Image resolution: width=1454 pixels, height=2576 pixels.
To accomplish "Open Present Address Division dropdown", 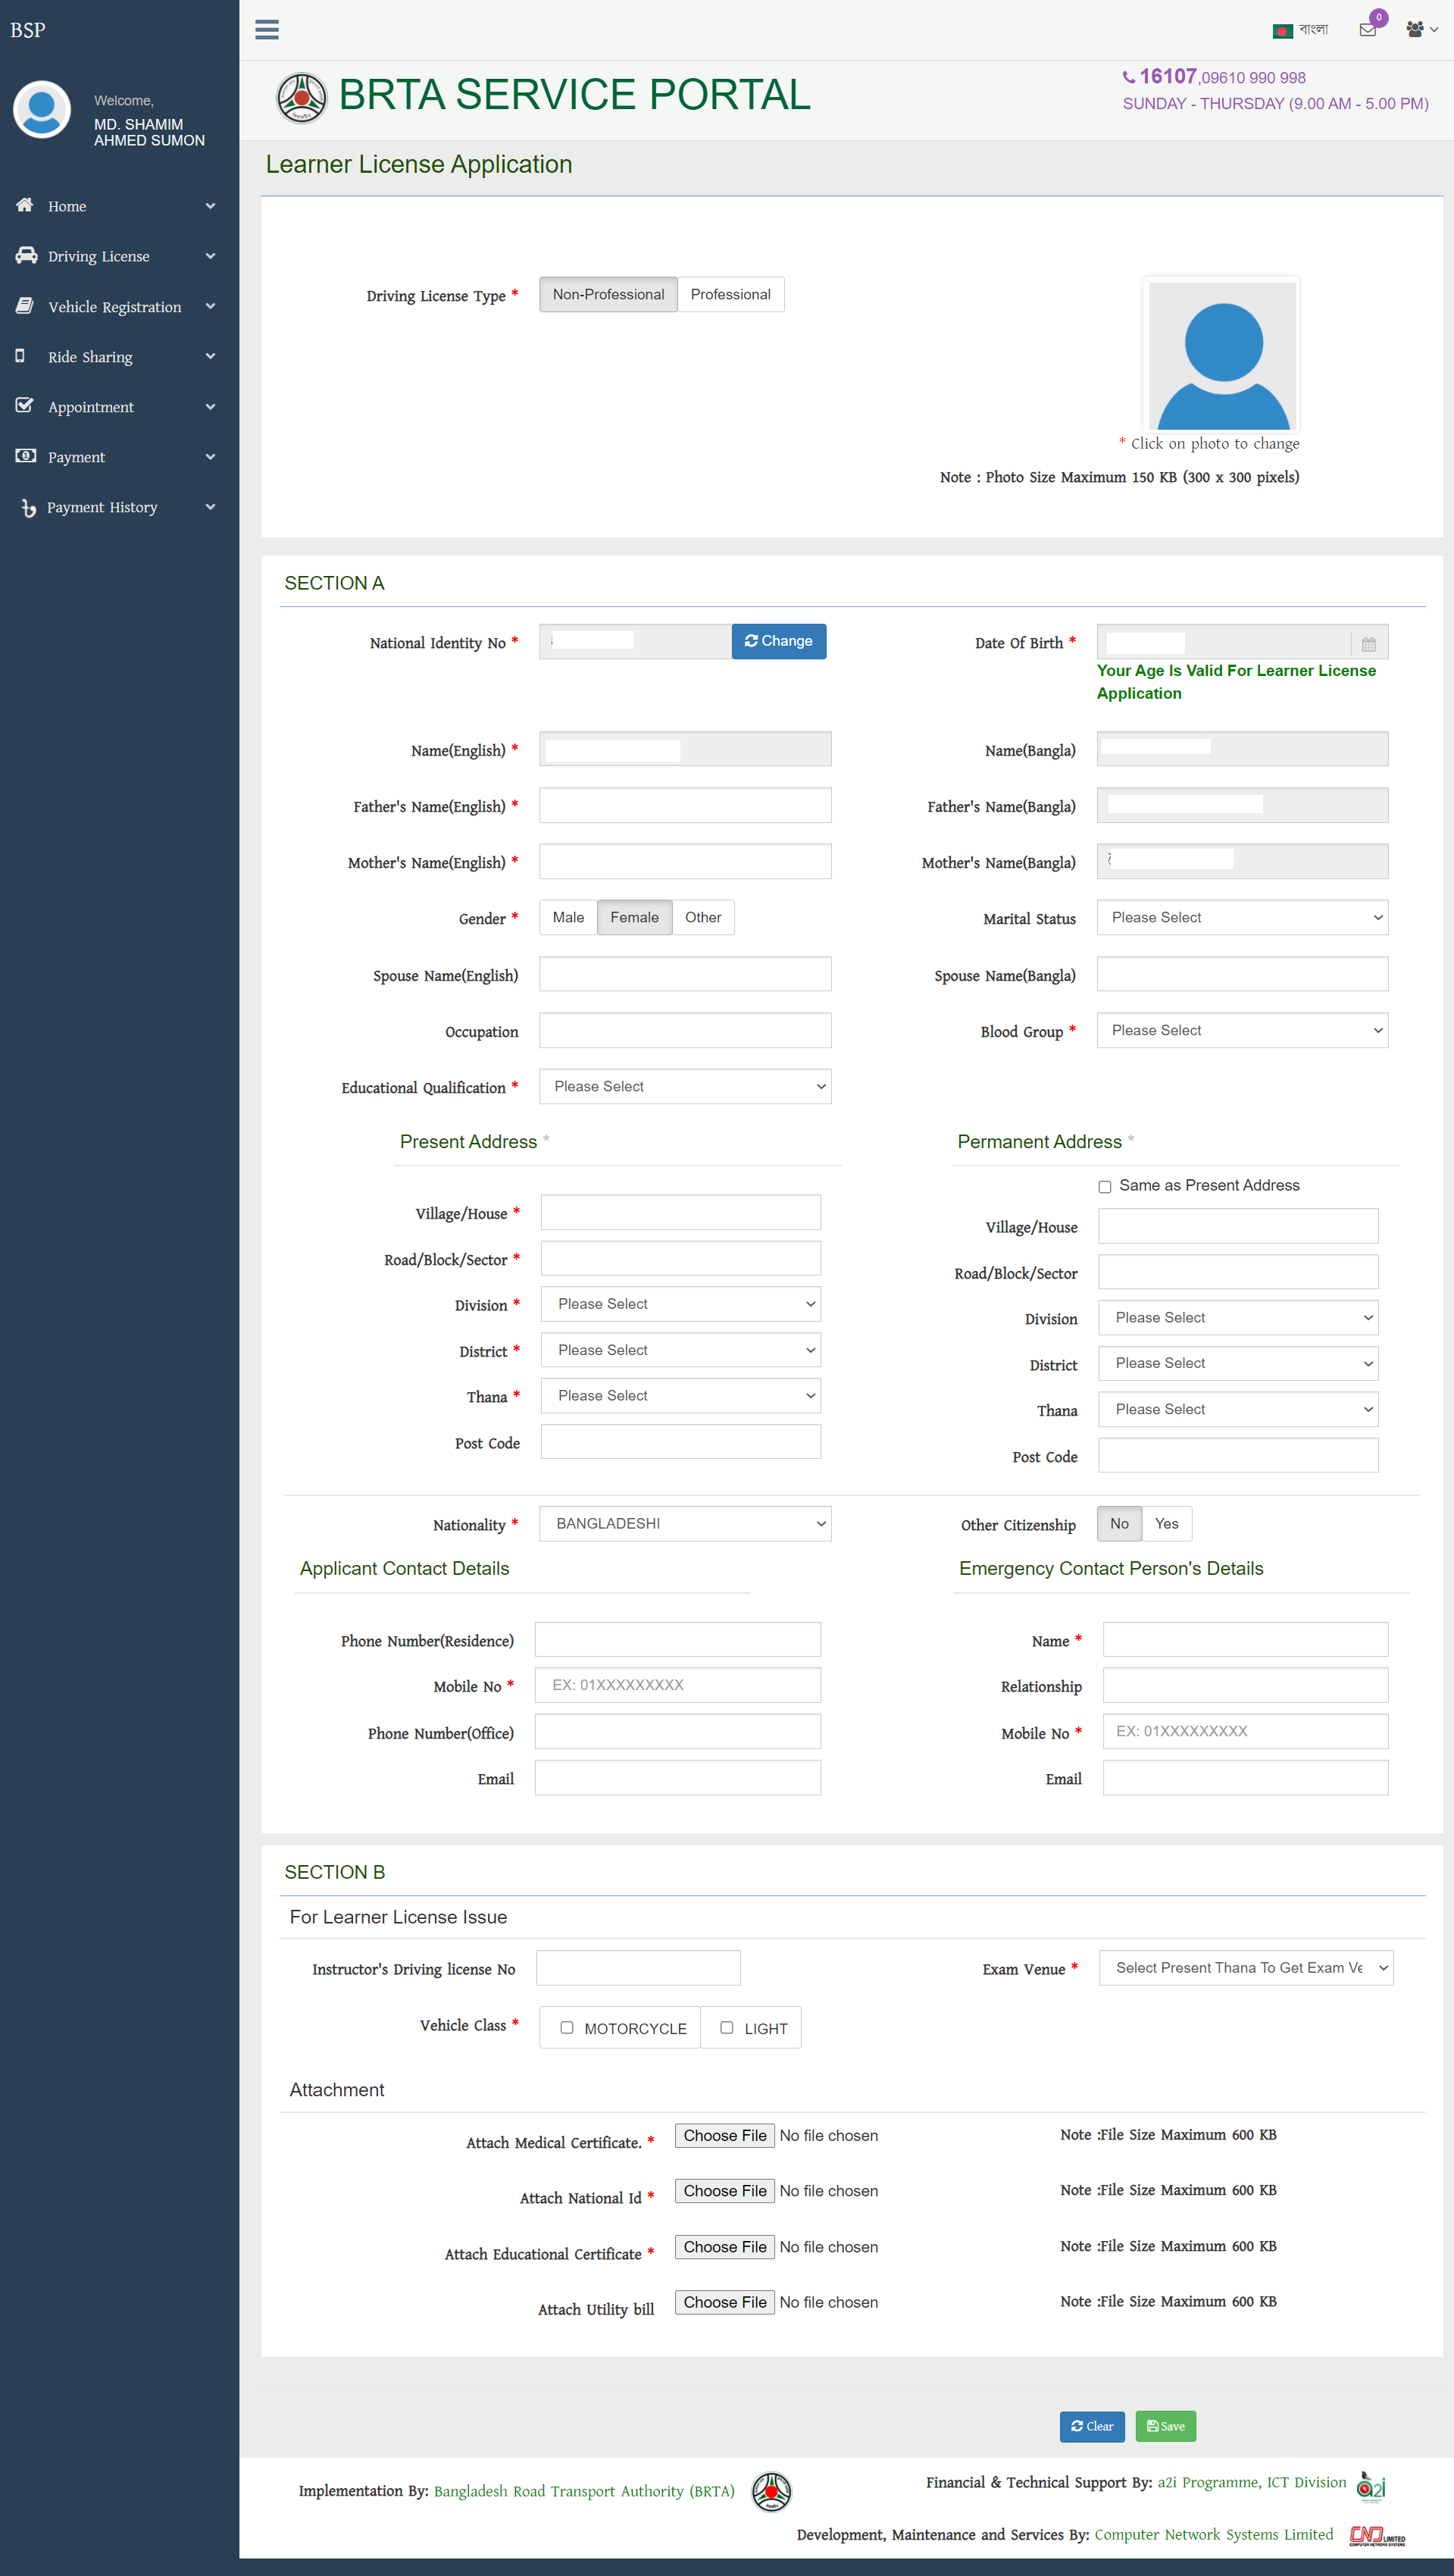I will click(x=681, y=1304).
